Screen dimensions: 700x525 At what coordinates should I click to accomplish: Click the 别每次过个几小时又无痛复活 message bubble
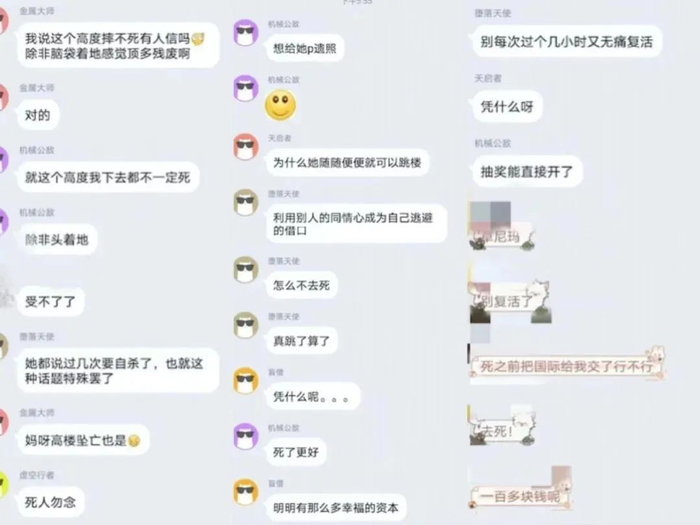click(x=567, y=42)
